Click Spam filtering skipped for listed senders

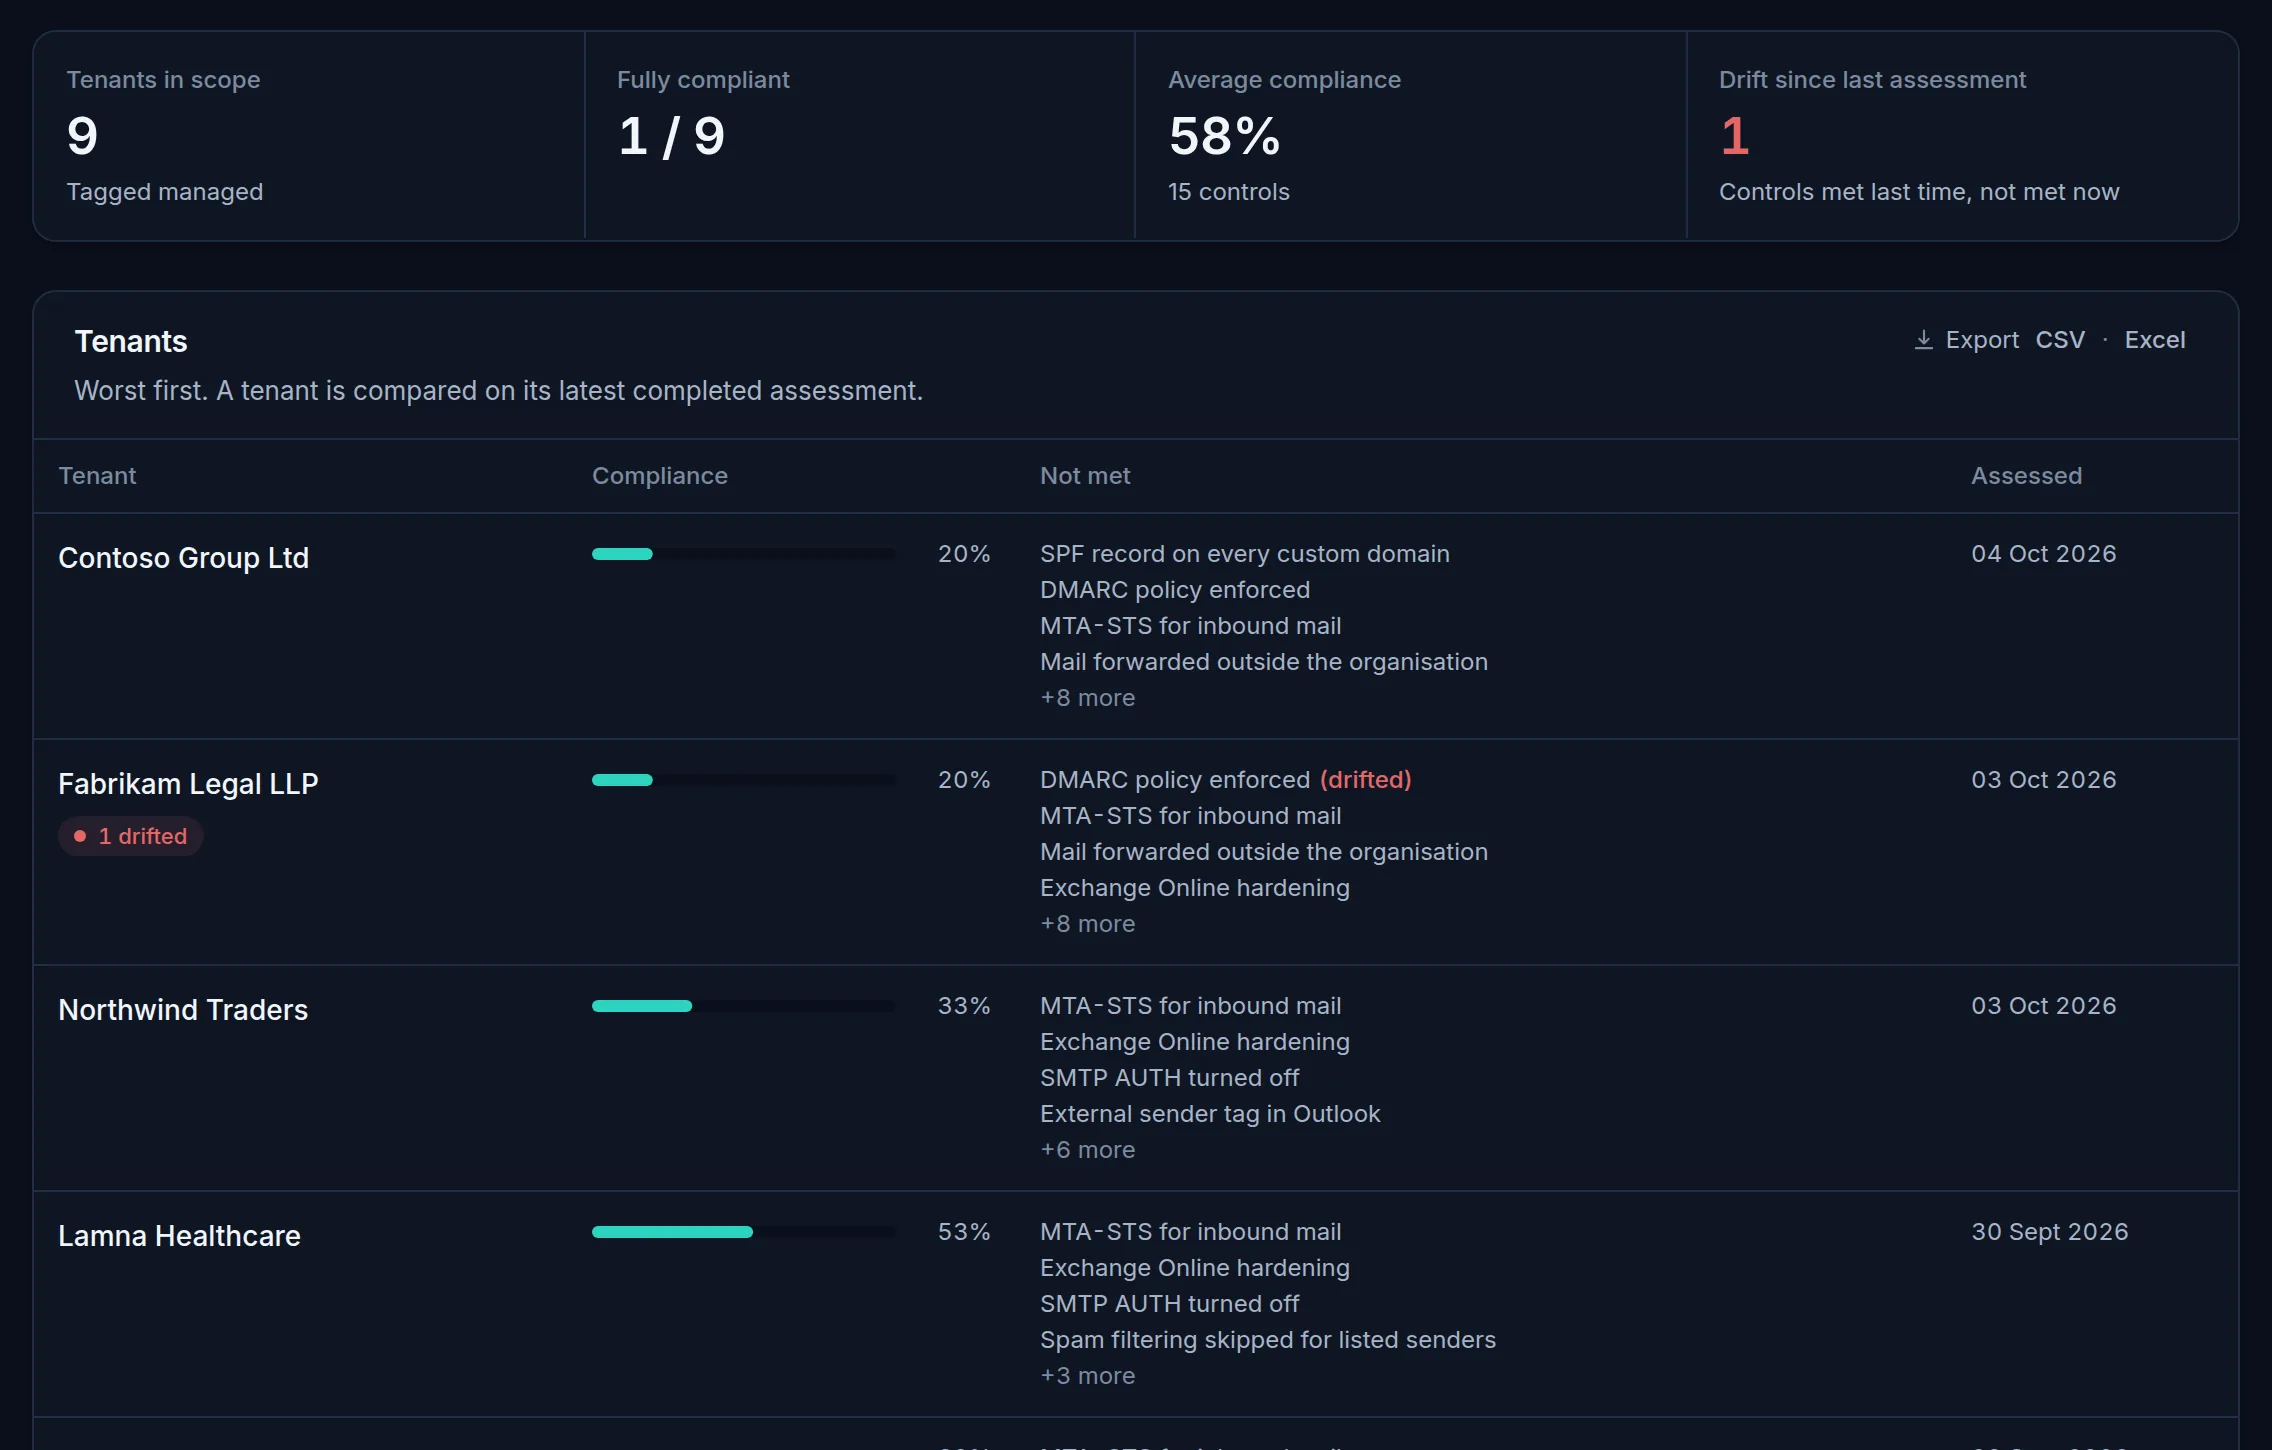point(1267,1340)
